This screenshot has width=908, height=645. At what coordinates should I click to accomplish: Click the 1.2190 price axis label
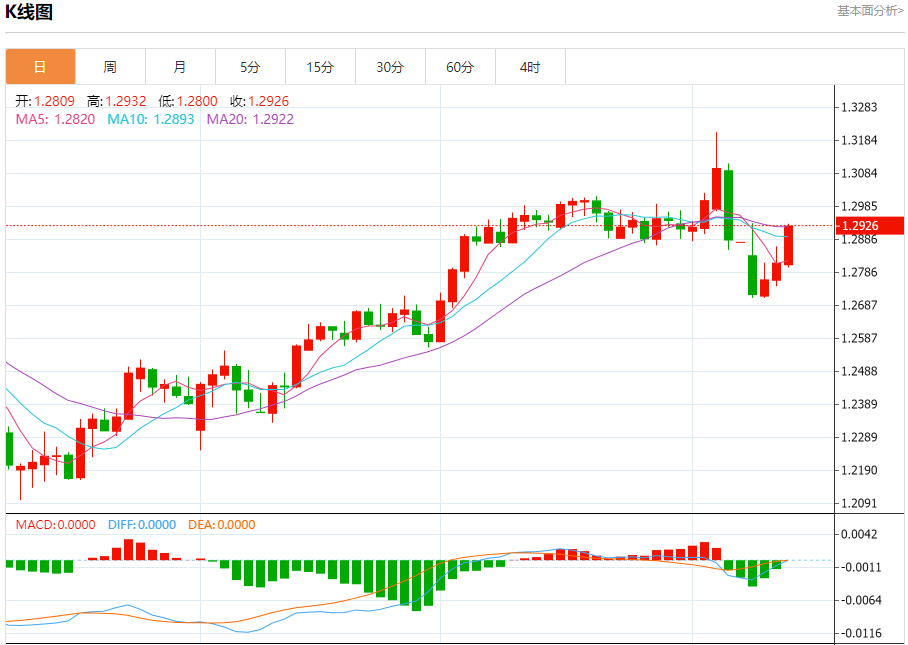pos(859,470)
